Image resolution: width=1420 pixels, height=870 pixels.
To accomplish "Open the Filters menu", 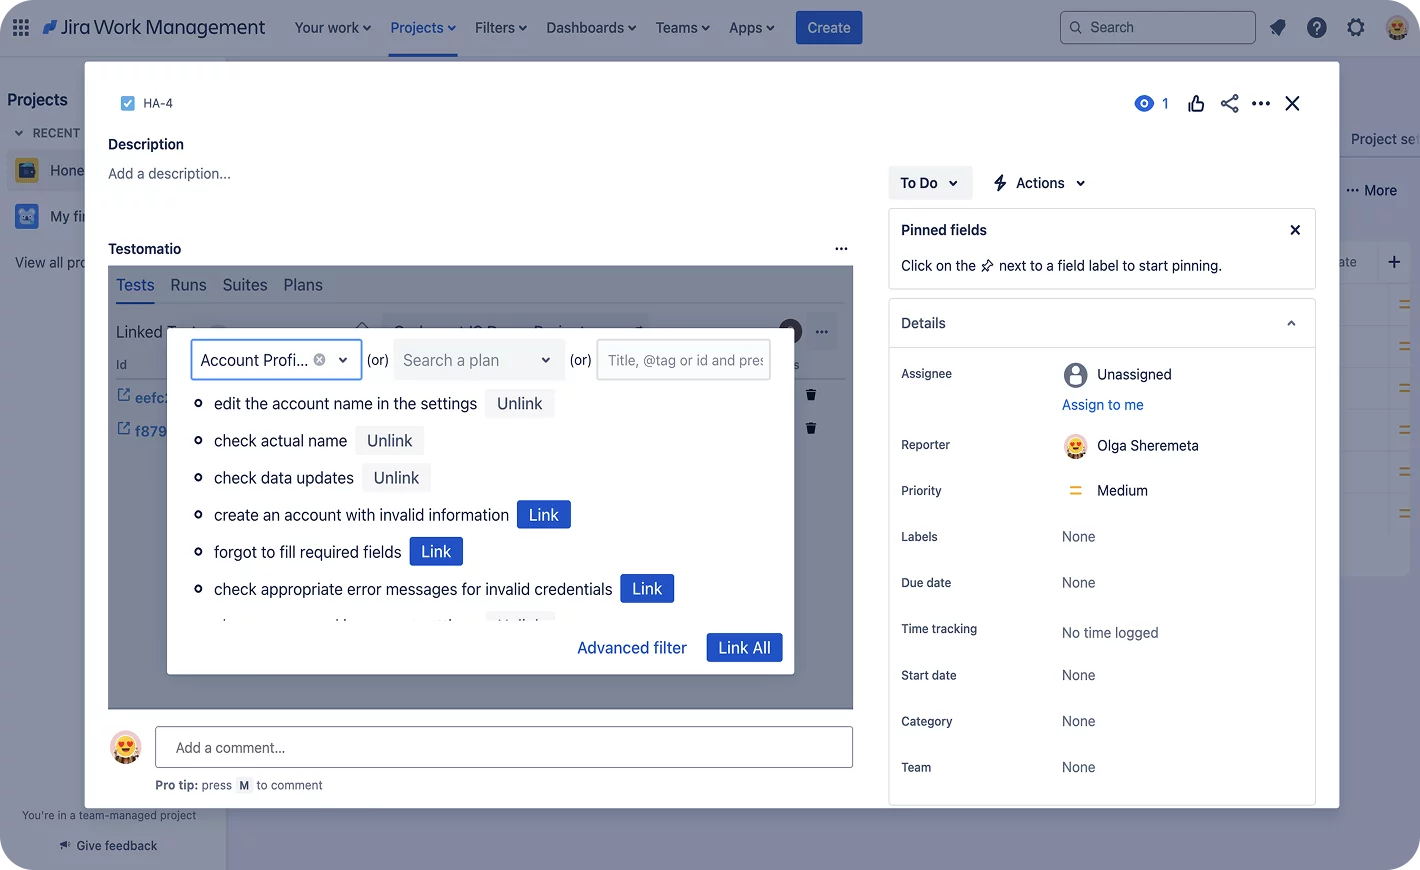I will (500, 28).
